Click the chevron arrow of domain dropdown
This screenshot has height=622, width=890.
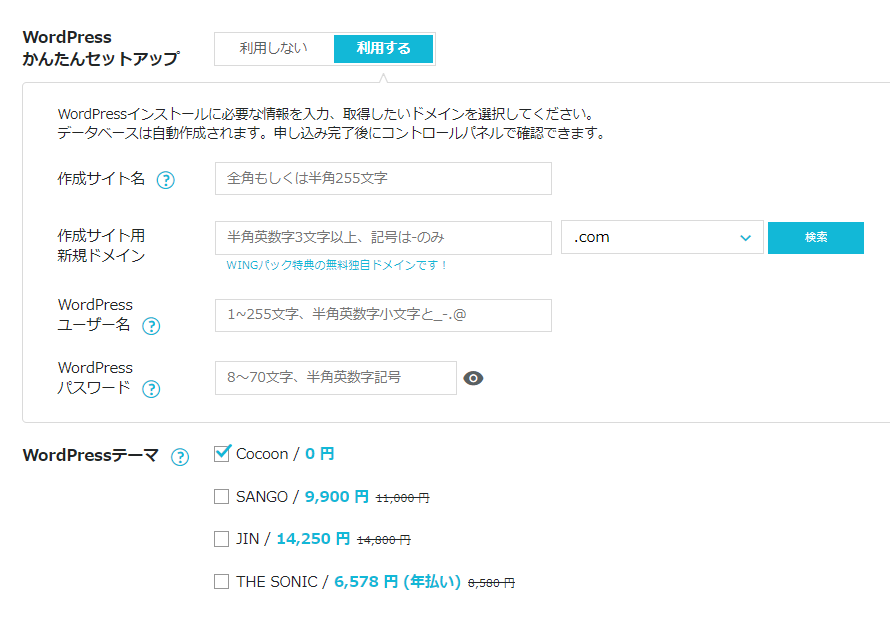coord(745,238)
